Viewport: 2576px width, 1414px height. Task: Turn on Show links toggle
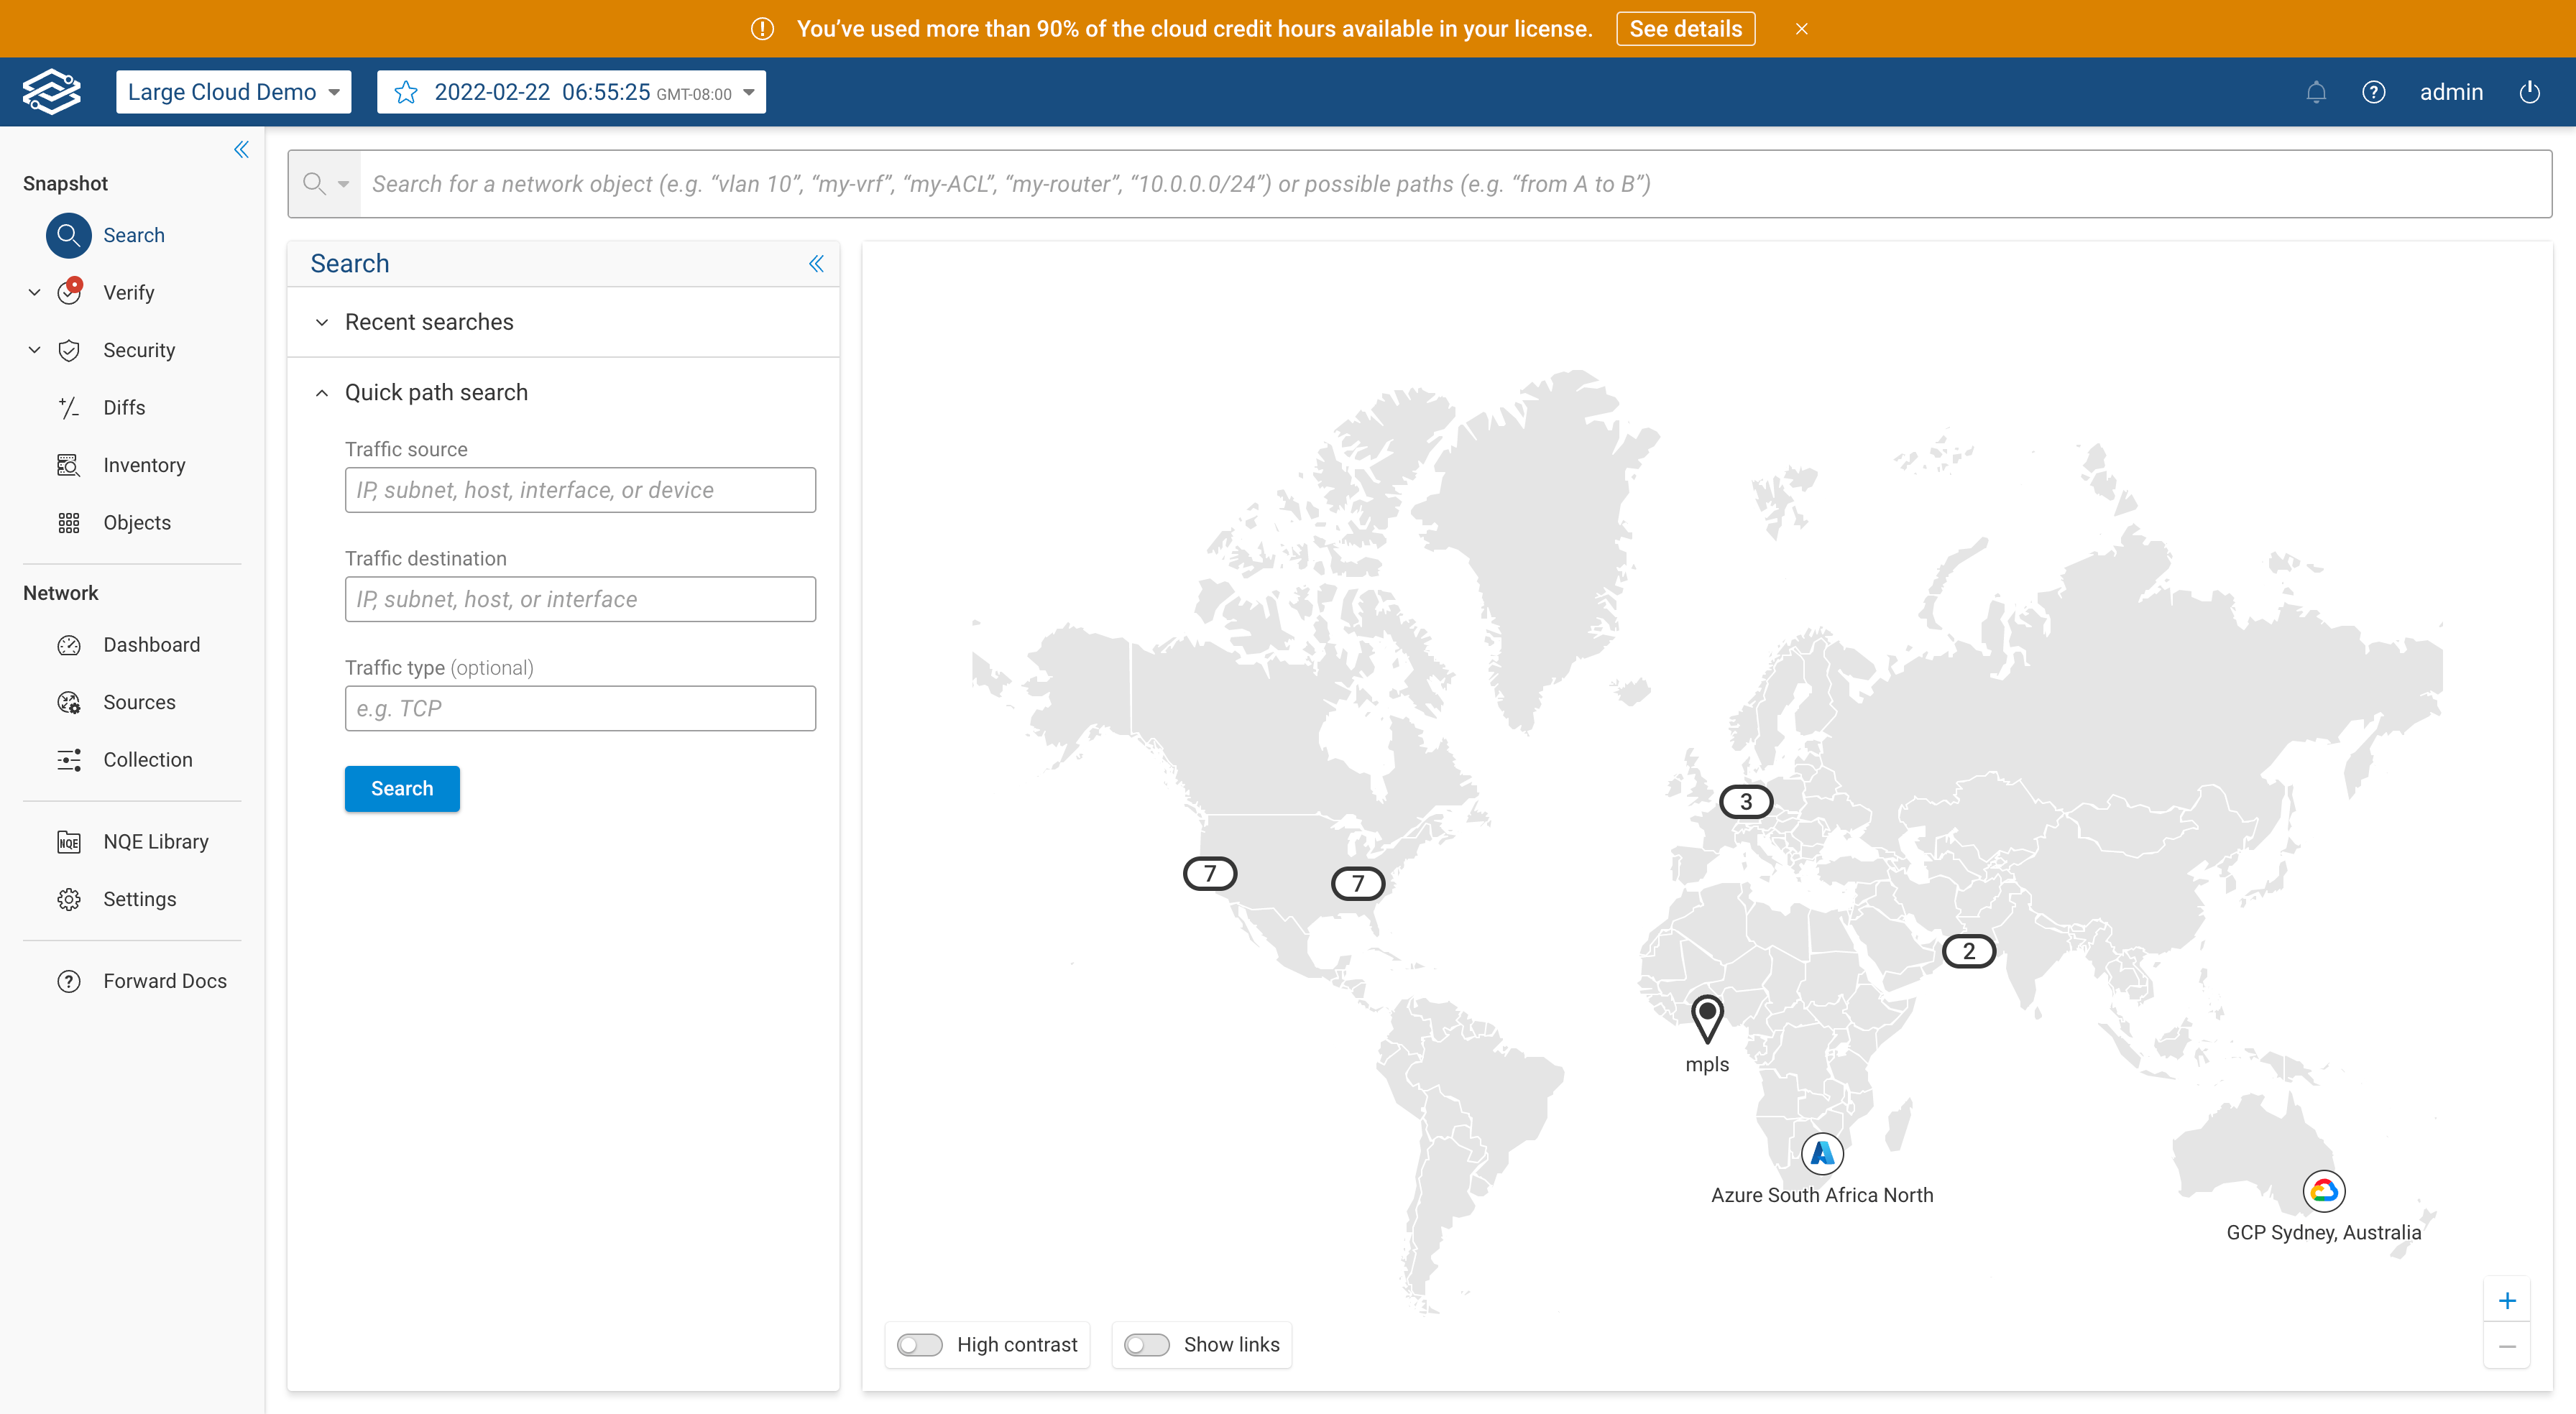click(x=1146, y=1344)
